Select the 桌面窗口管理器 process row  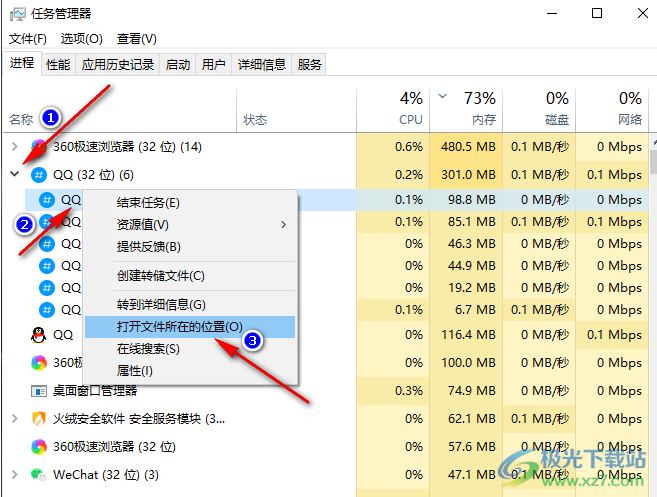pos(326,391)
